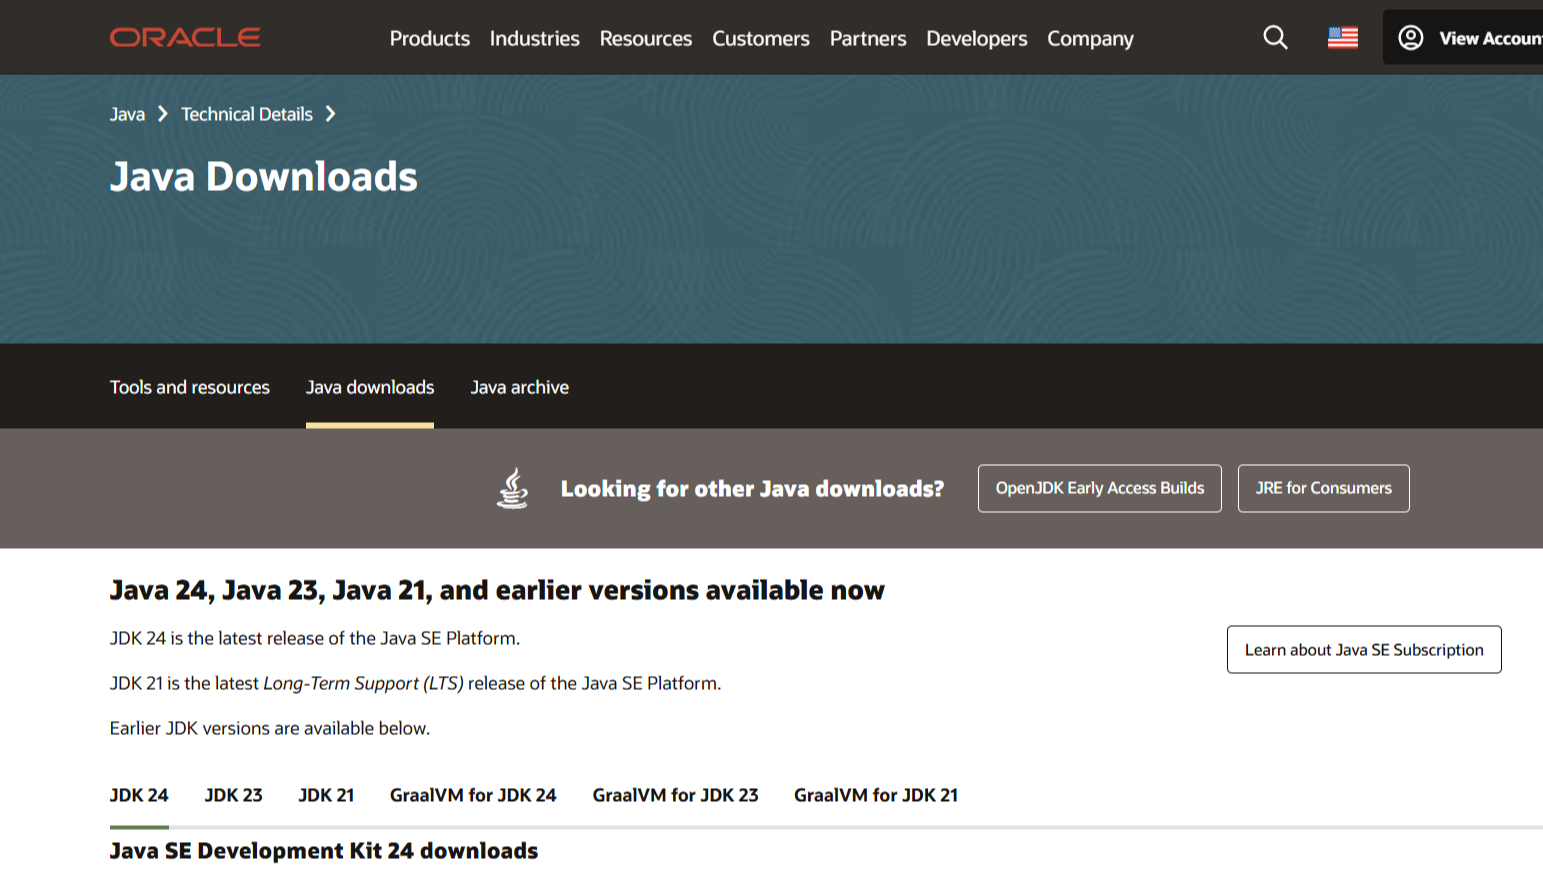This screenshot has width=1543, height=869.
Task: Open the Company menu
Action: coord(1090,38)
